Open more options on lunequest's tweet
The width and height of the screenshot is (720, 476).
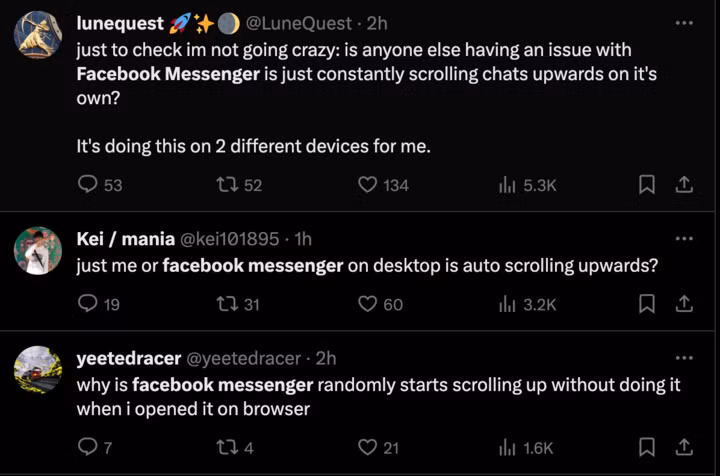[x=684, y=22]
